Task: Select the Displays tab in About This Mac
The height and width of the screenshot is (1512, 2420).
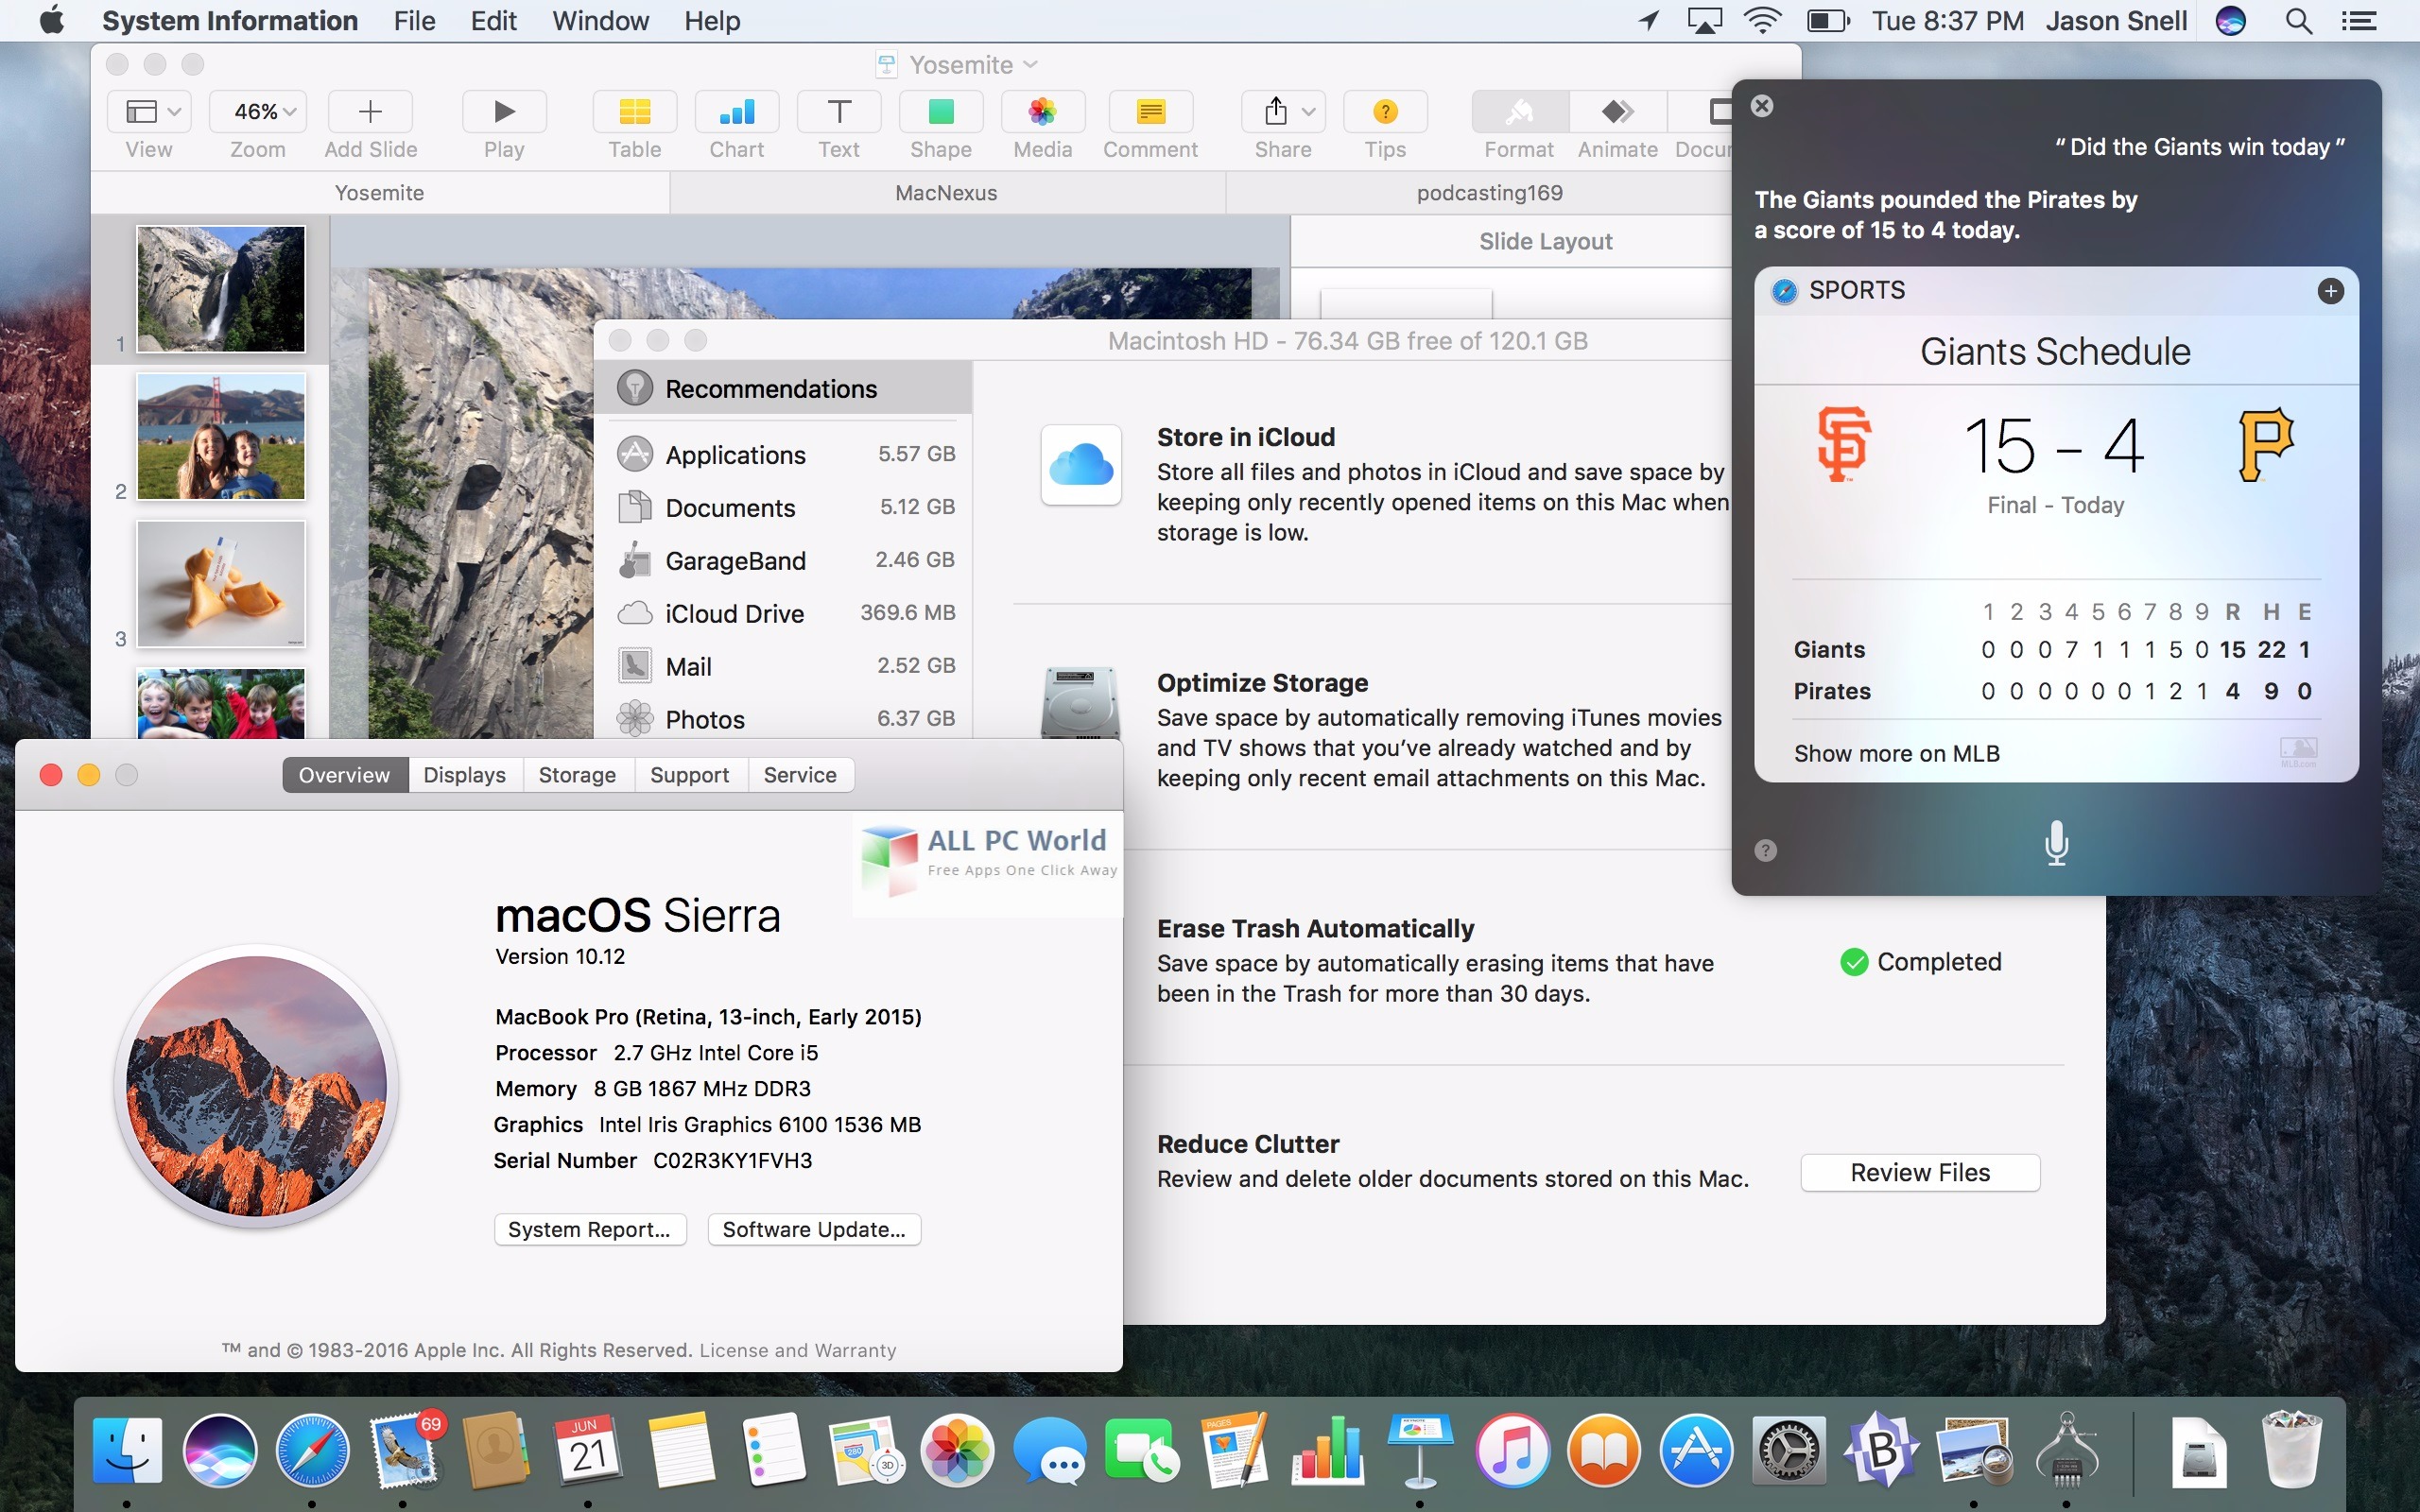Action: point(461,773)
